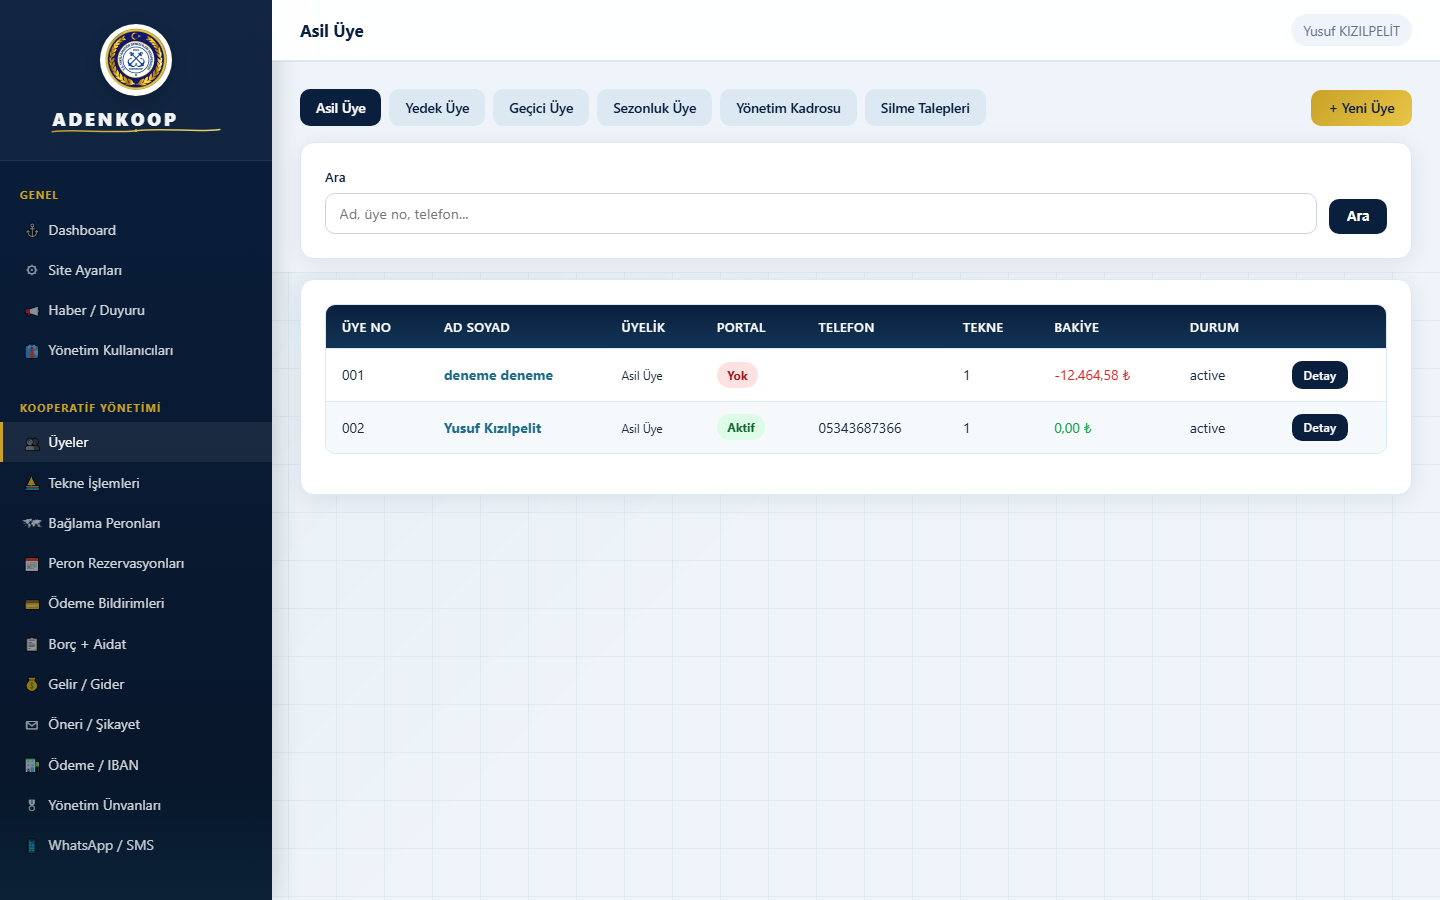The height and width of the screenshot is (900, 1440).
Task: Focus the member search input field
Action: point(820,214)
